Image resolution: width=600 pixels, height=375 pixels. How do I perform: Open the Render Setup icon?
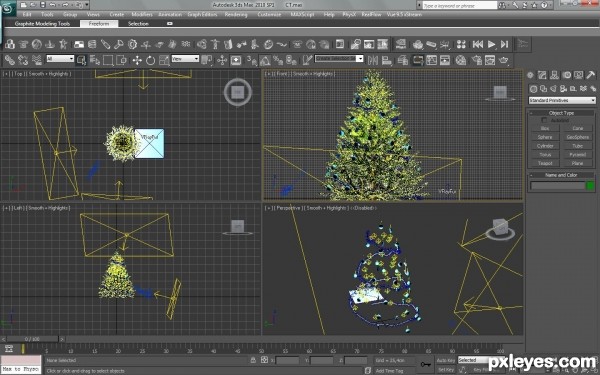tap(477, 60)
